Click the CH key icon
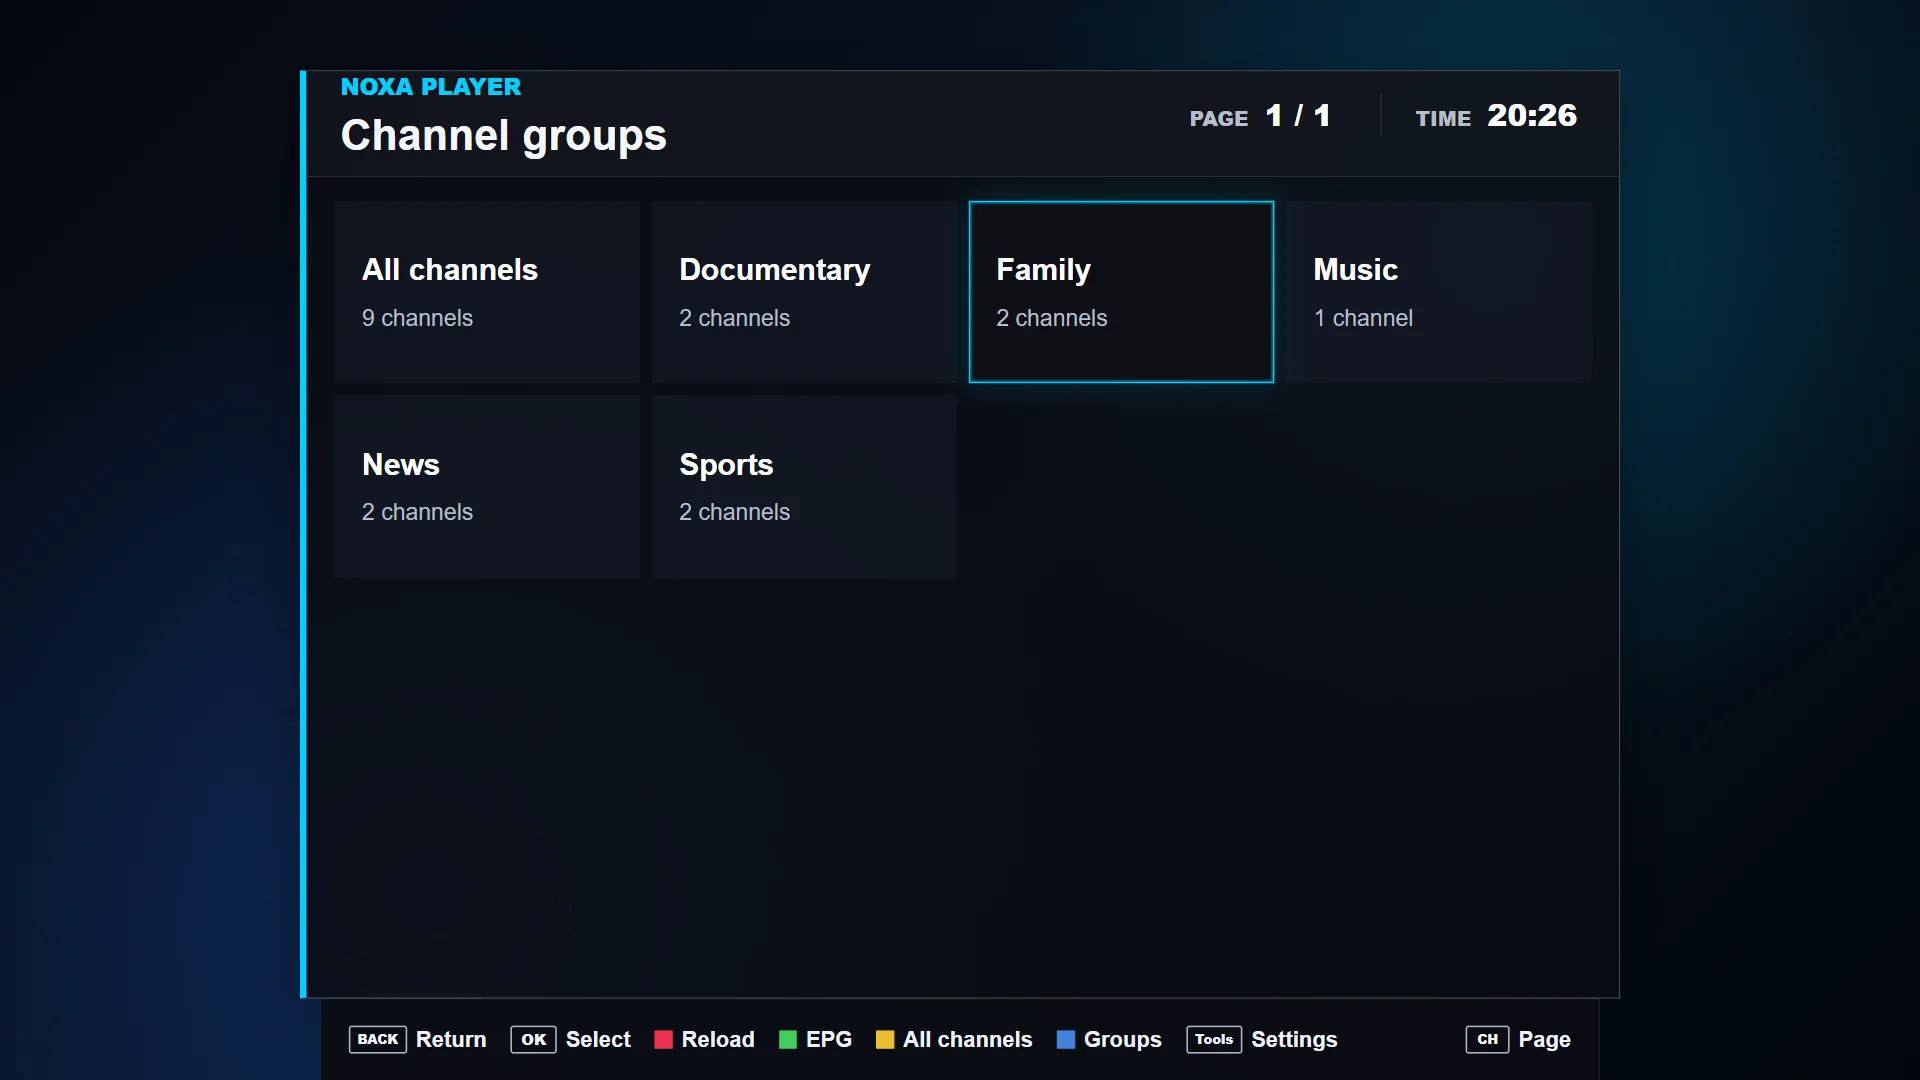 coord(1487,1039)
